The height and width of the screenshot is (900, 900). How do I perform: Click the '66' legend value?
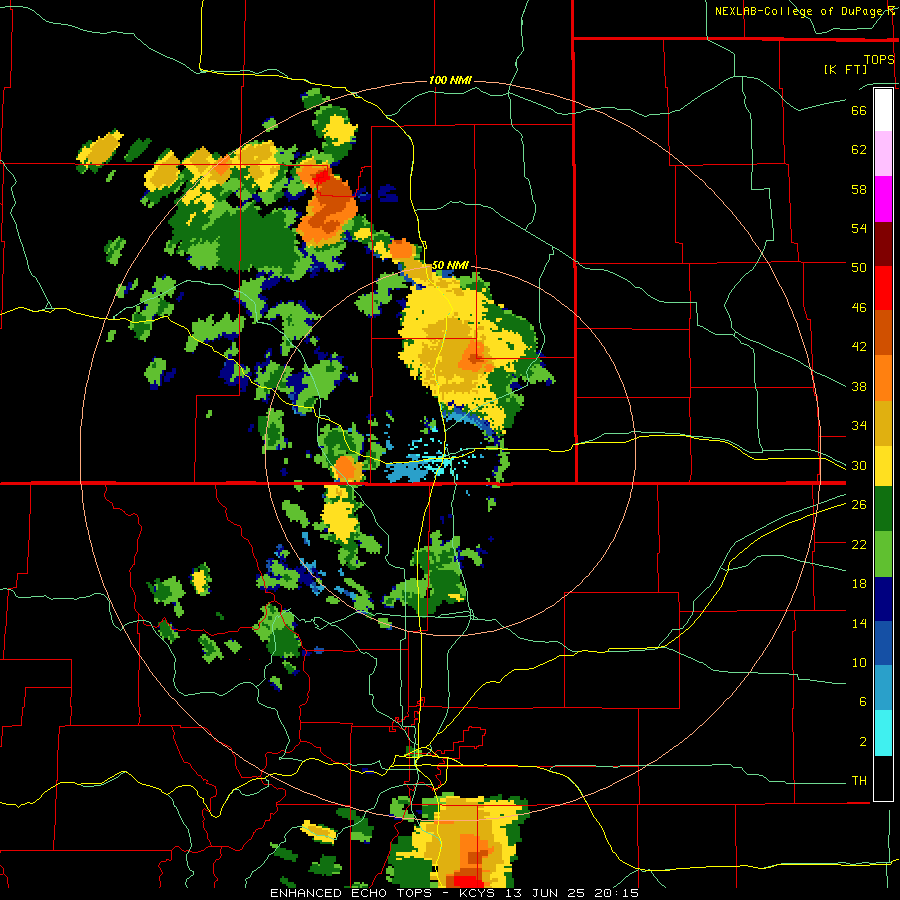859,110
